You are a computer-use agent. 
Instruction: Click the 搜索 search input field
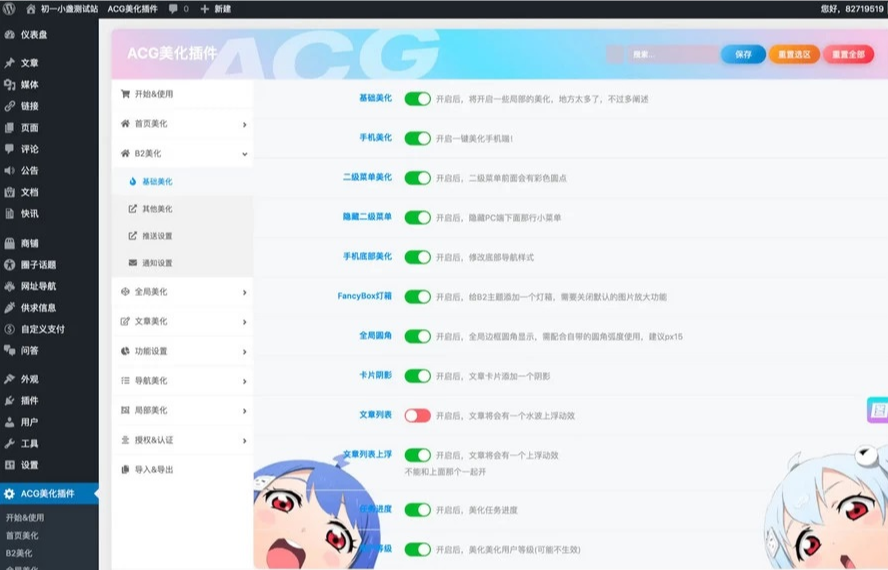click(x=668, y=55)
